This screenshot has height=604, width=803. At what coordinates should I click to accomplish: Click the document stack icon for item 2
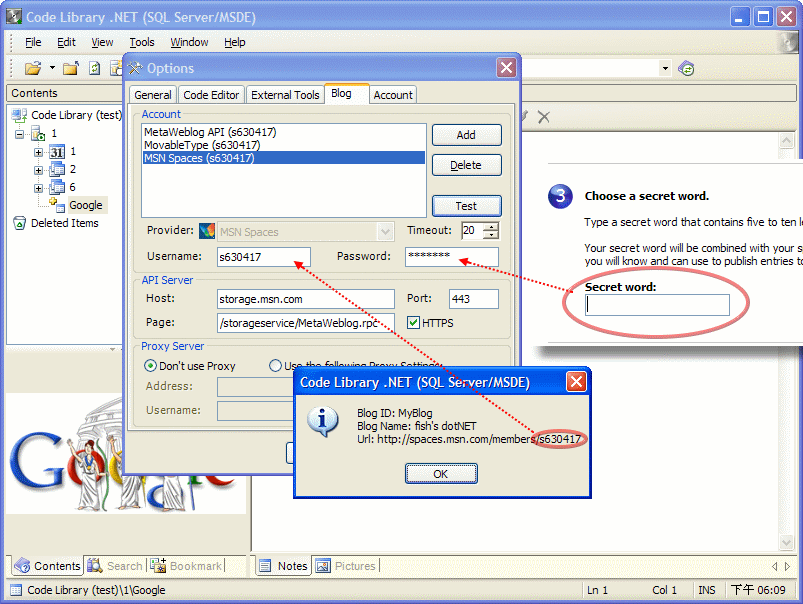57,169
